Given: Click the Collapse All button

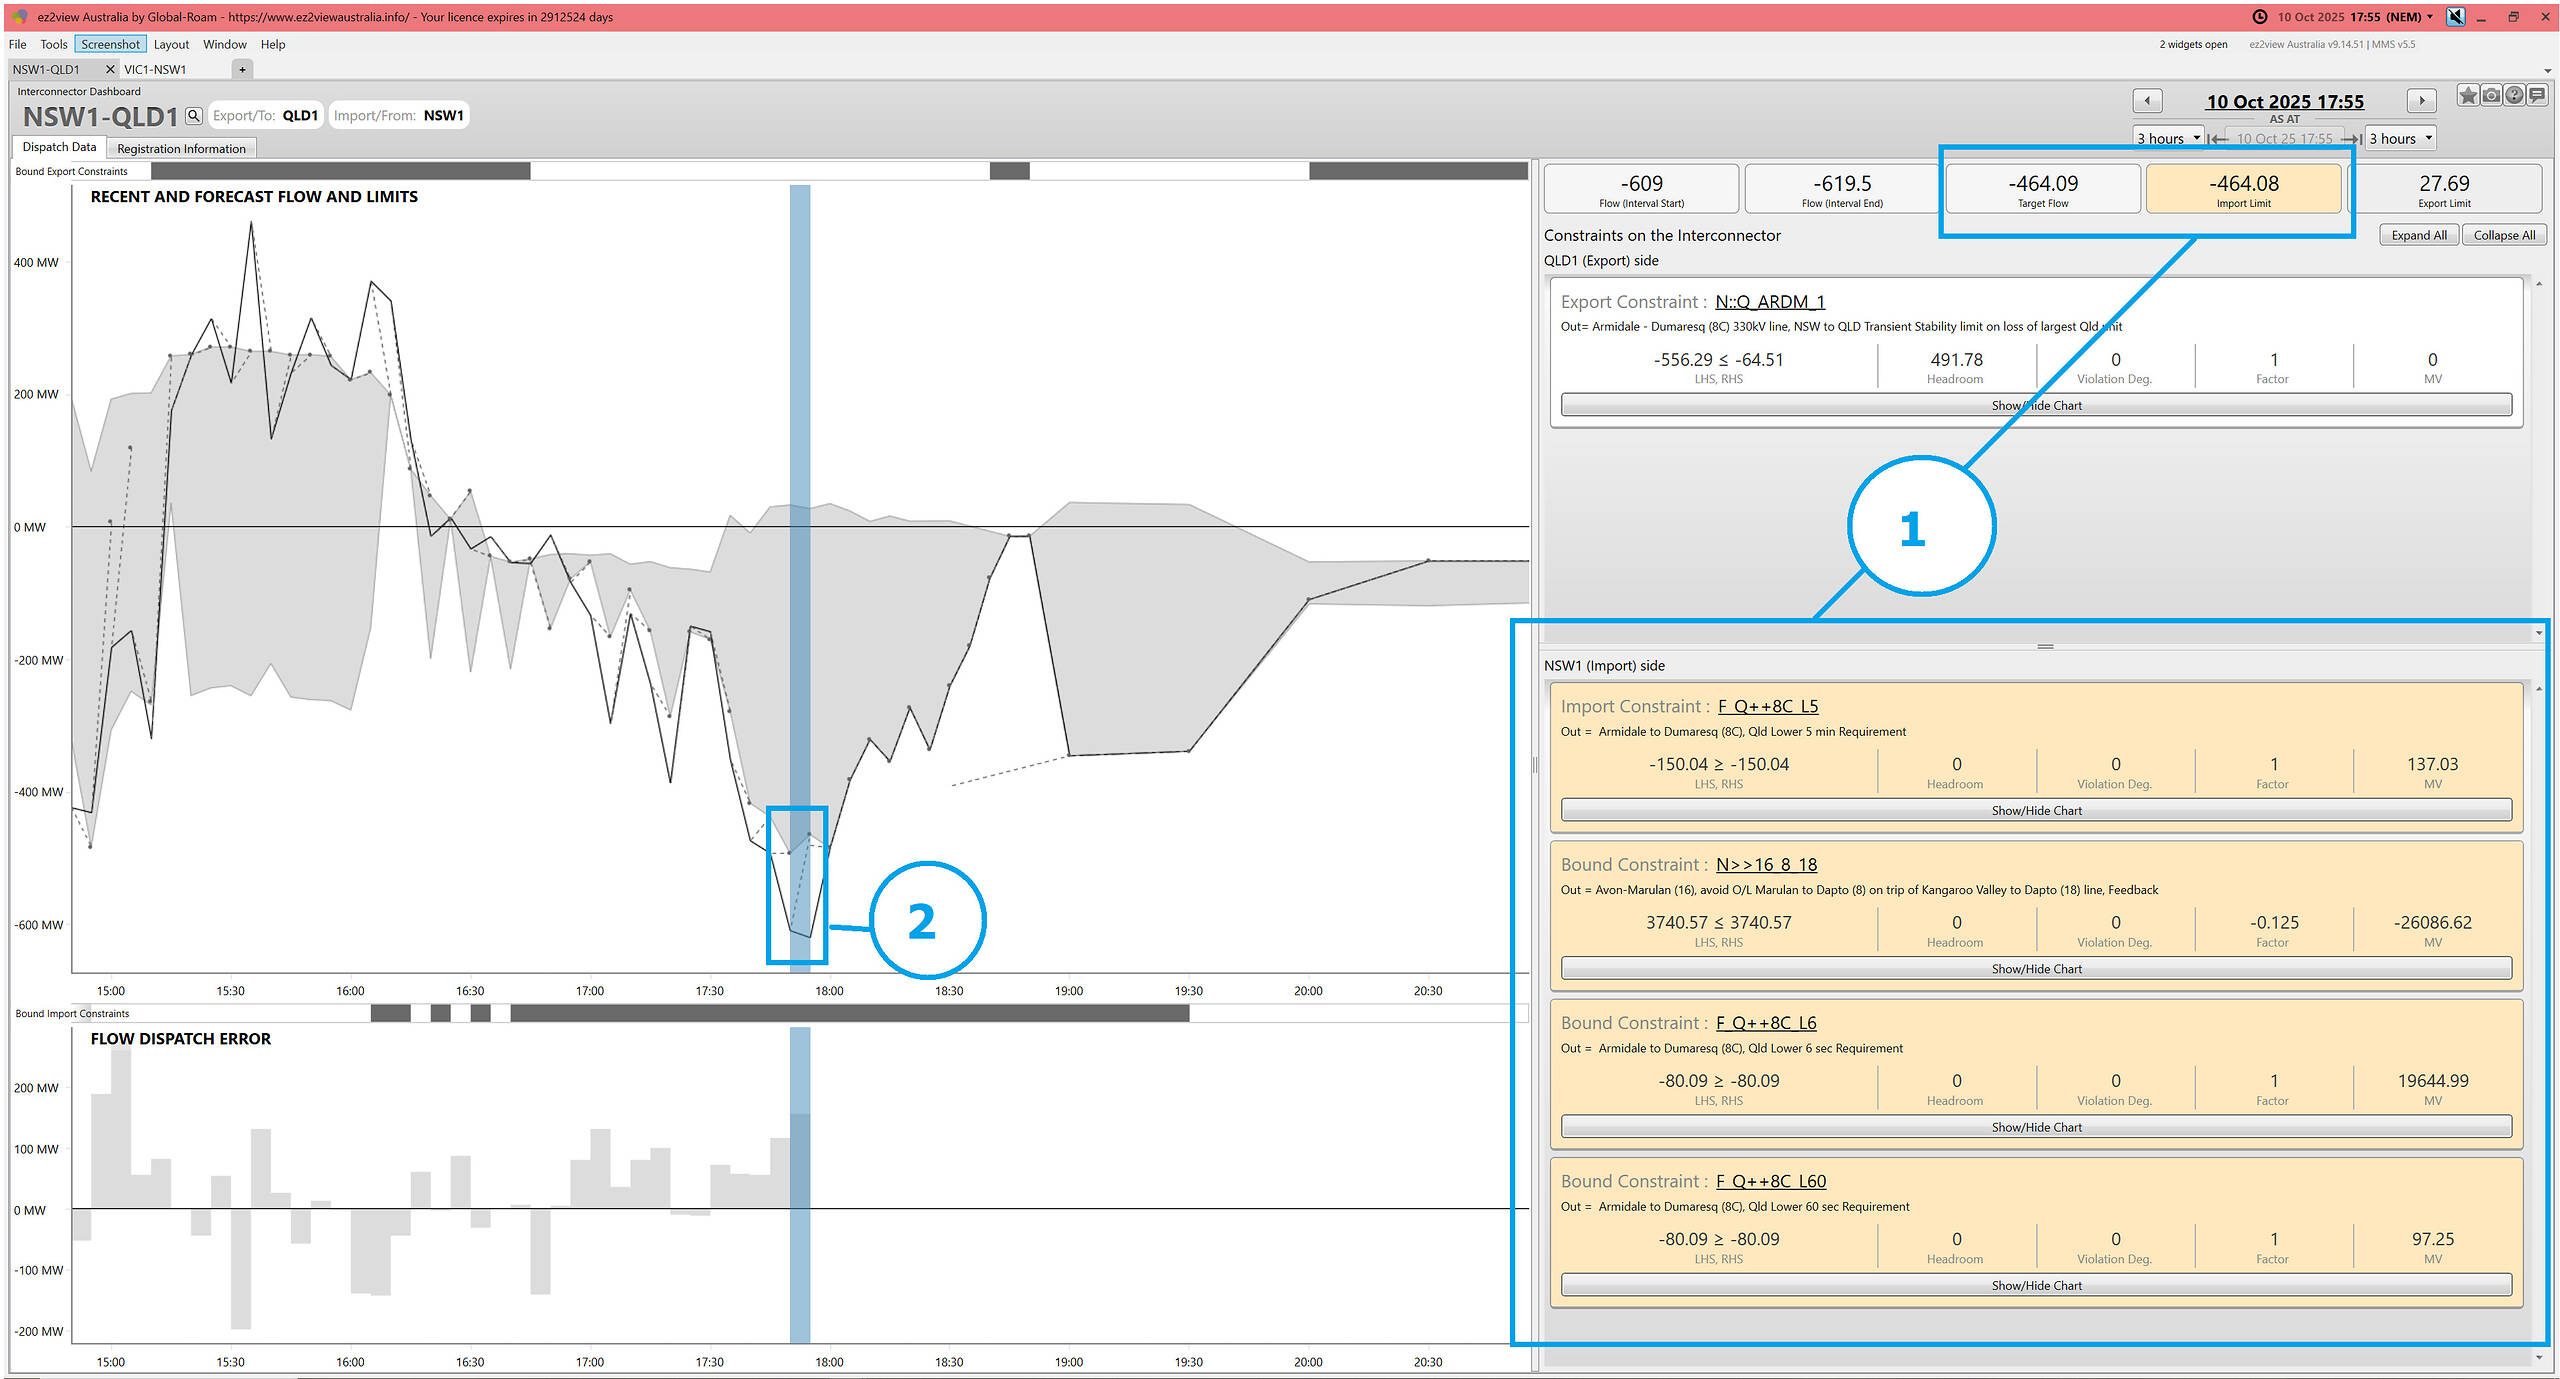Looking at the screenshot, I should pyautogui.click(x=2503, y=236).
